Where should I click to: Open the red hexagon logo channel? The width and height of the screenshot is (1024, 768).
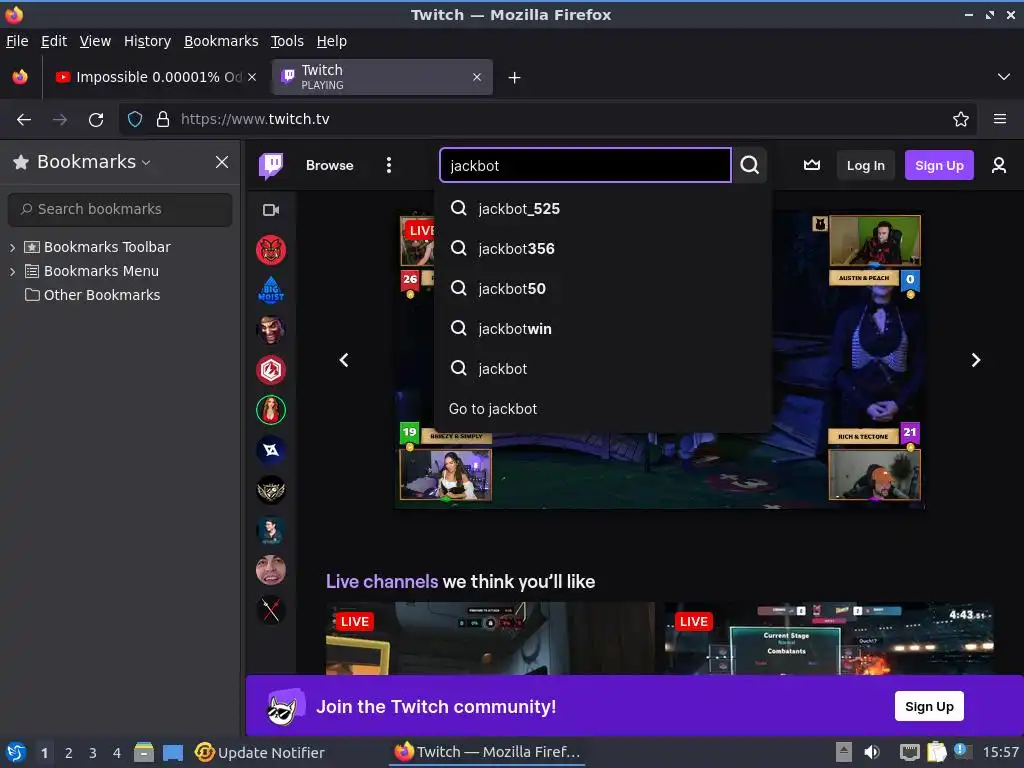click(270, 370)
